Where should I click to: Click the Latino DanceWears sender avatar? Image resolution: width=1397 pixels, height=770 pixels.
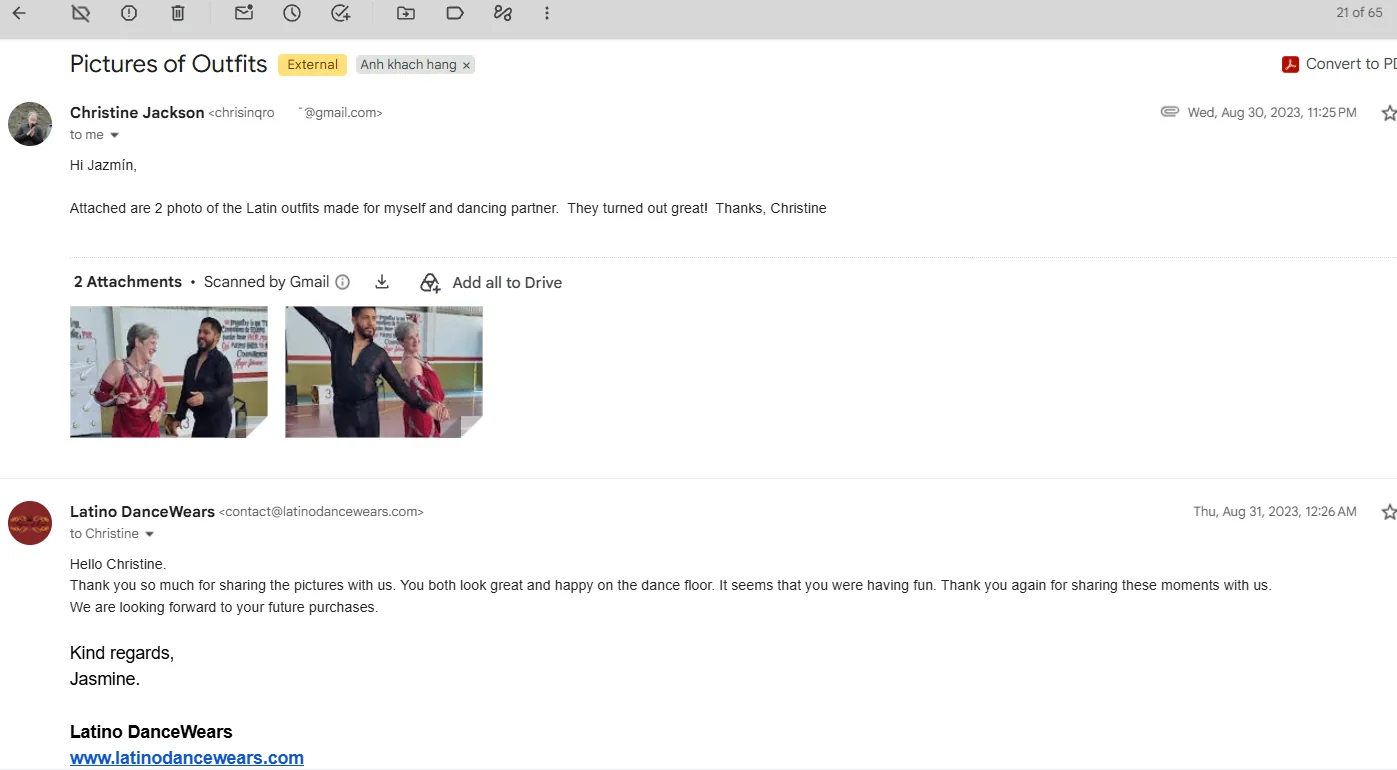[30, 523]
